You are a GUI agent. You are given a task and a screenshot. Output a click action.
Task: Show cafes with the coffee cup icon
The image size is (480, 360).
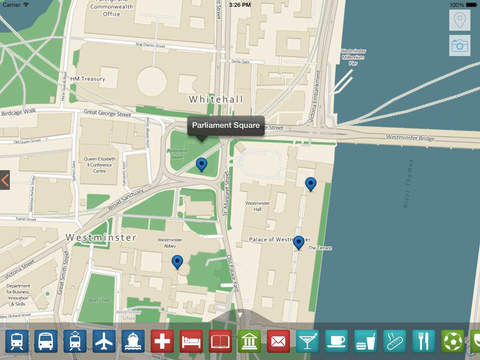(x=337, y=341)
